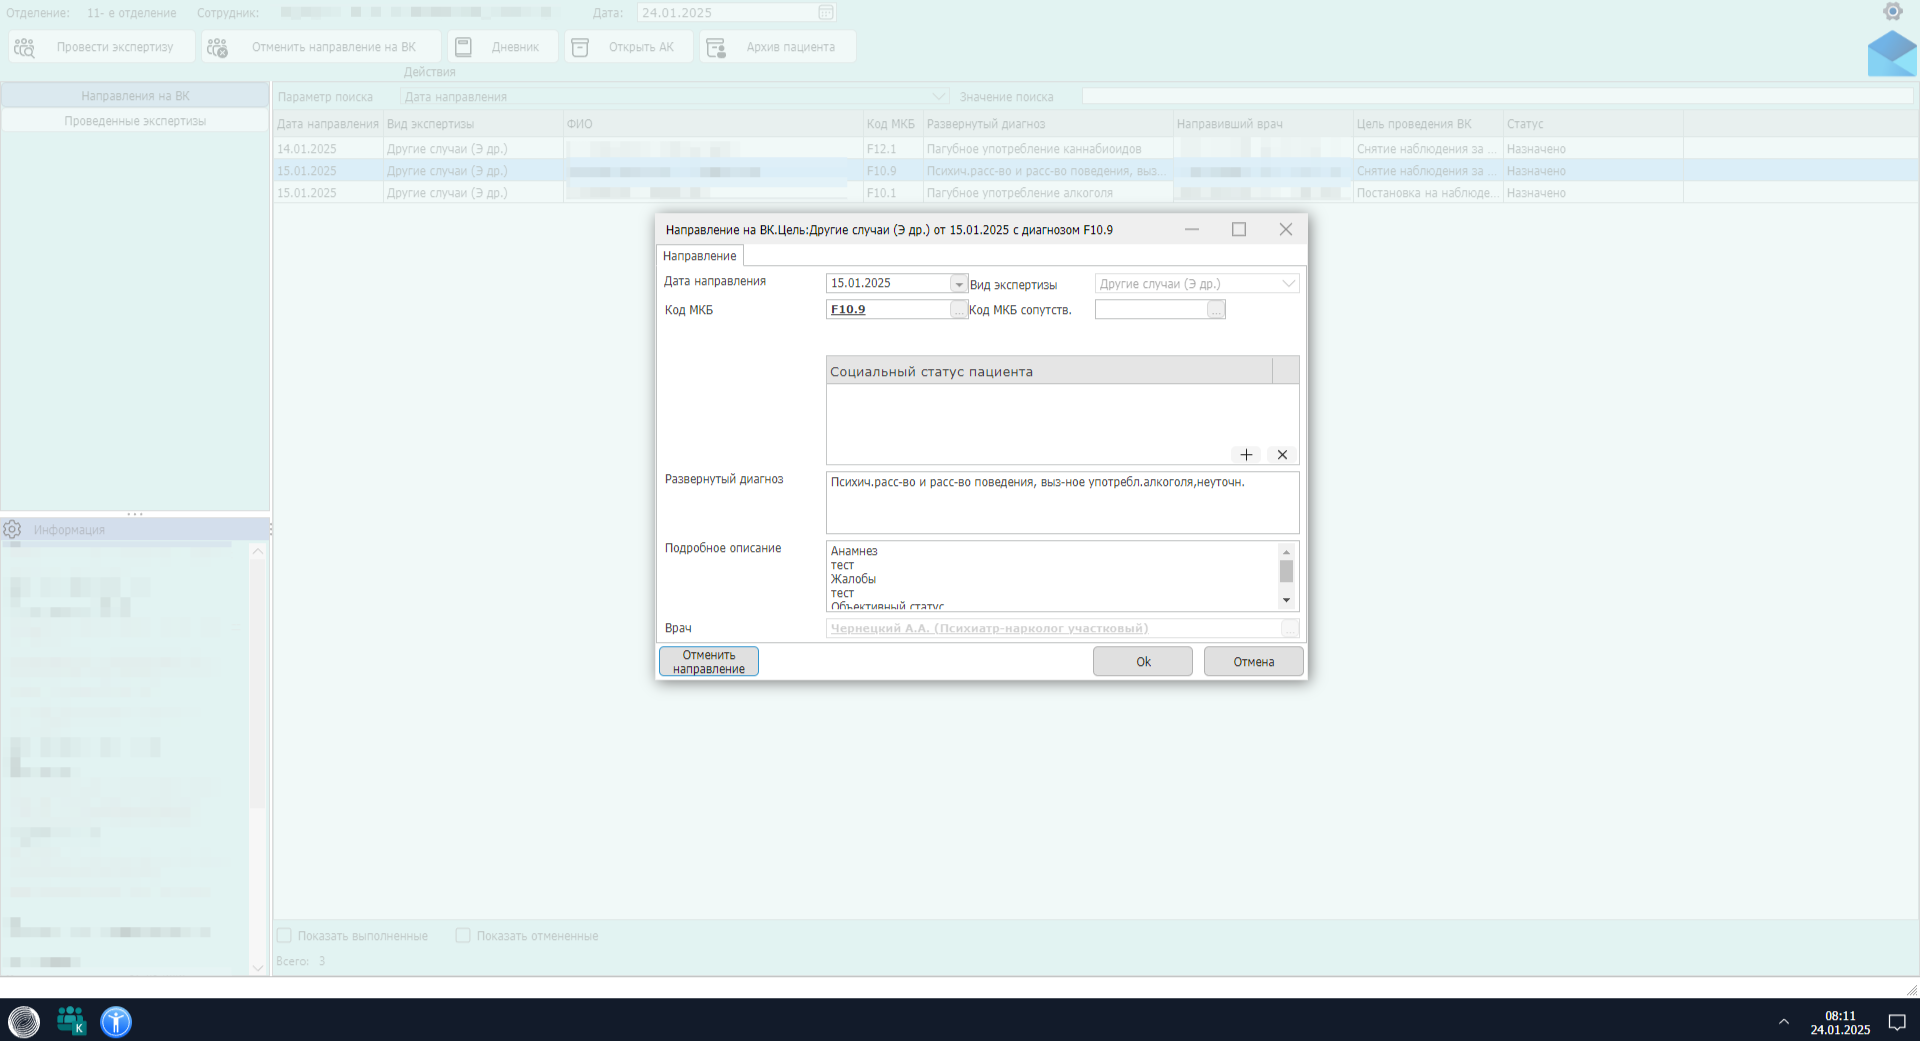Image resolution: width=1920 pixels, height=1041 pixels.
Task: Click the blue envelope logo icon
Action: tap(1892, 54)
